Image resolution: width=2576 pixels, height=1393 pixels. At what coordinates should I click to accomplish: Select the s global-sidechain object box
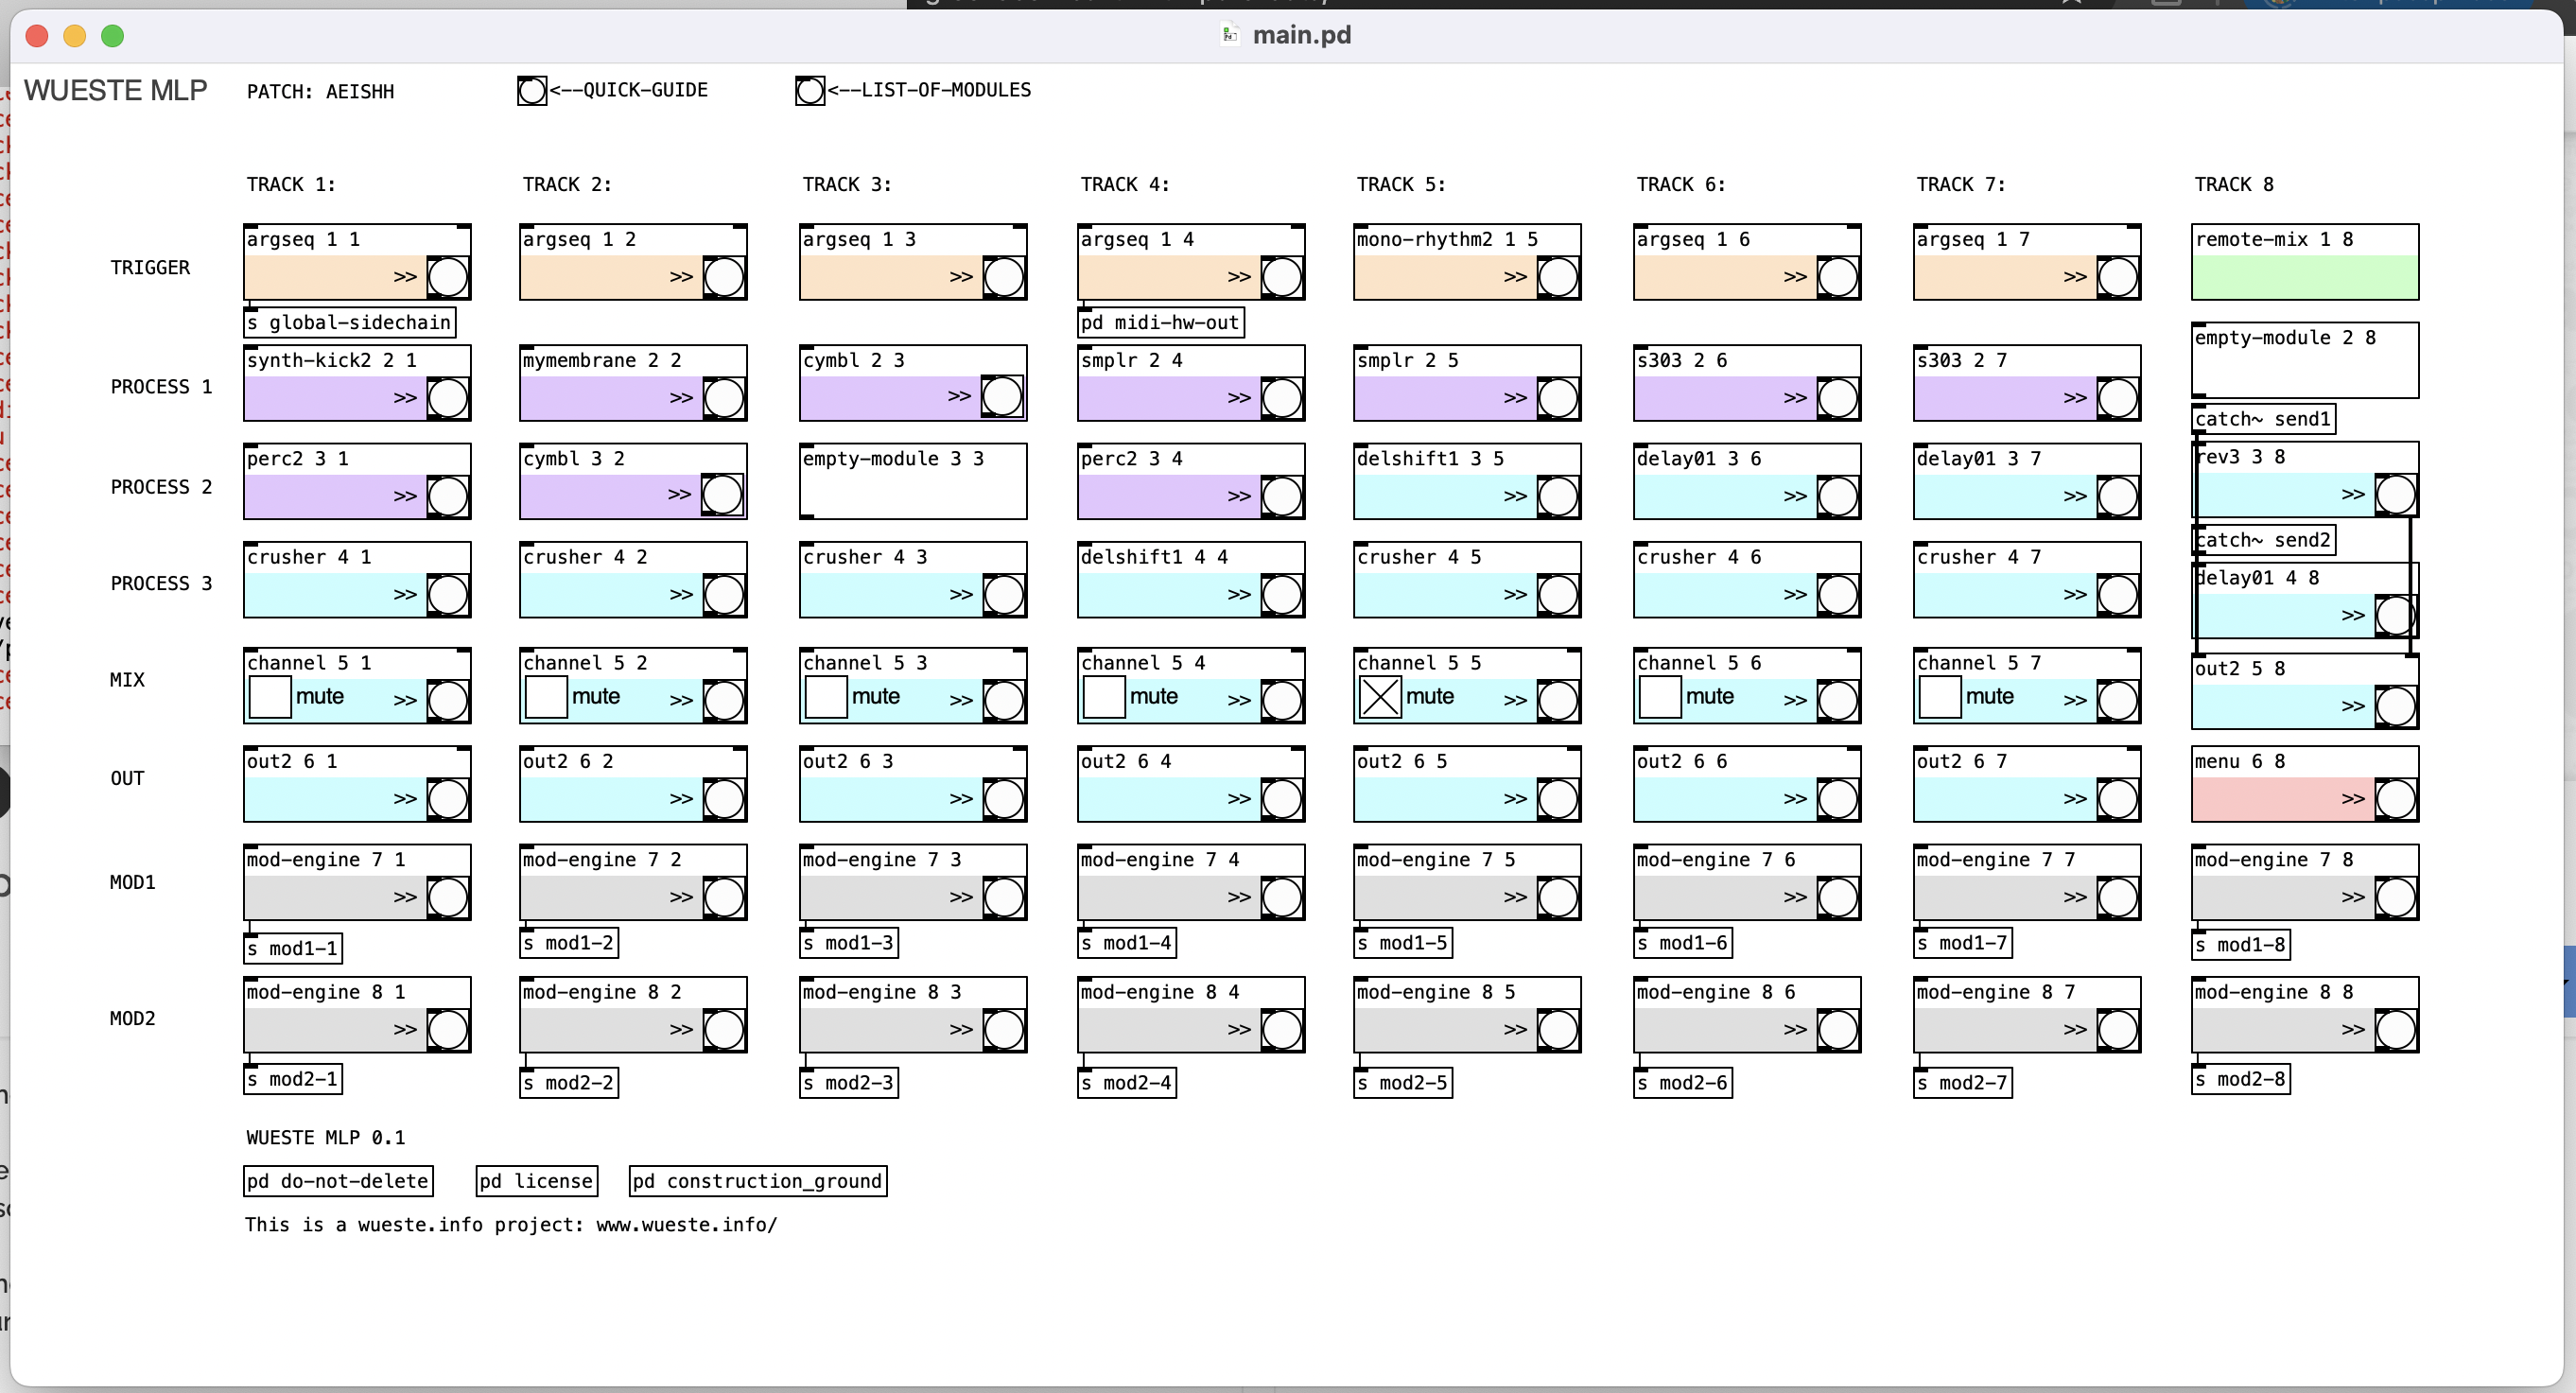point(350,322)
